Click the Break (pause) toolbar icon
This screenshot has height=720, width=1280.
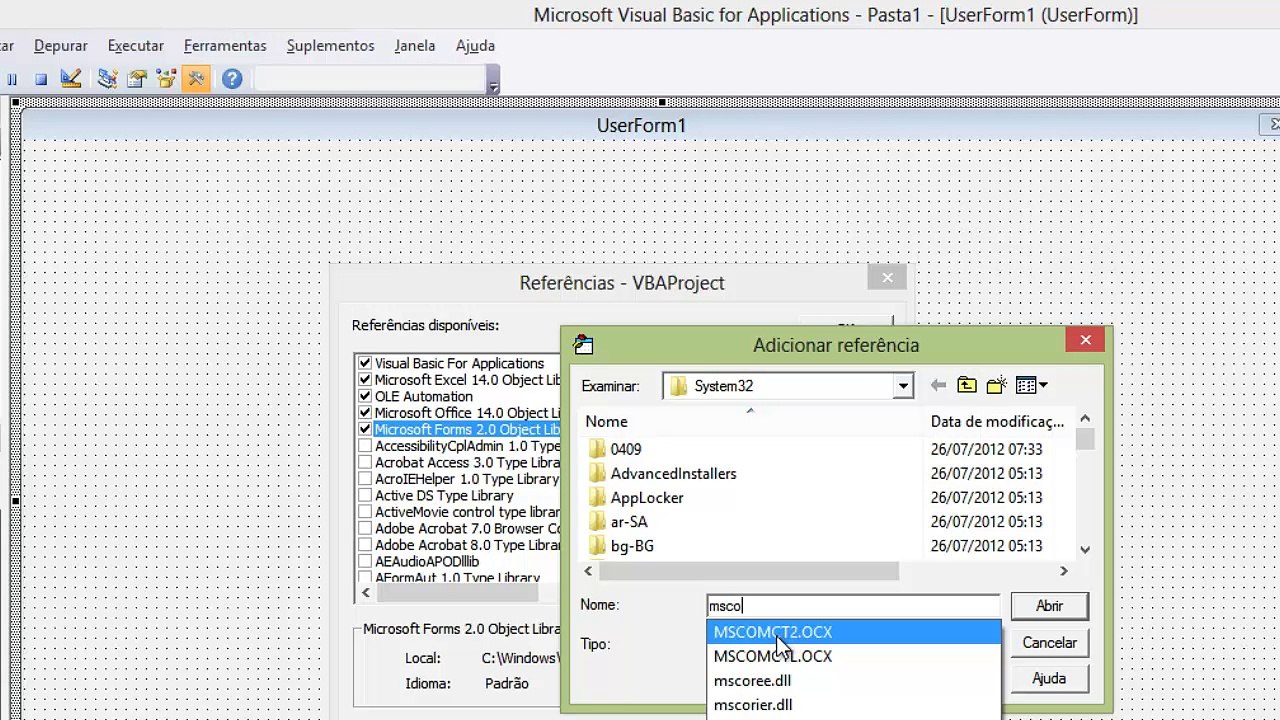(13, 79)
